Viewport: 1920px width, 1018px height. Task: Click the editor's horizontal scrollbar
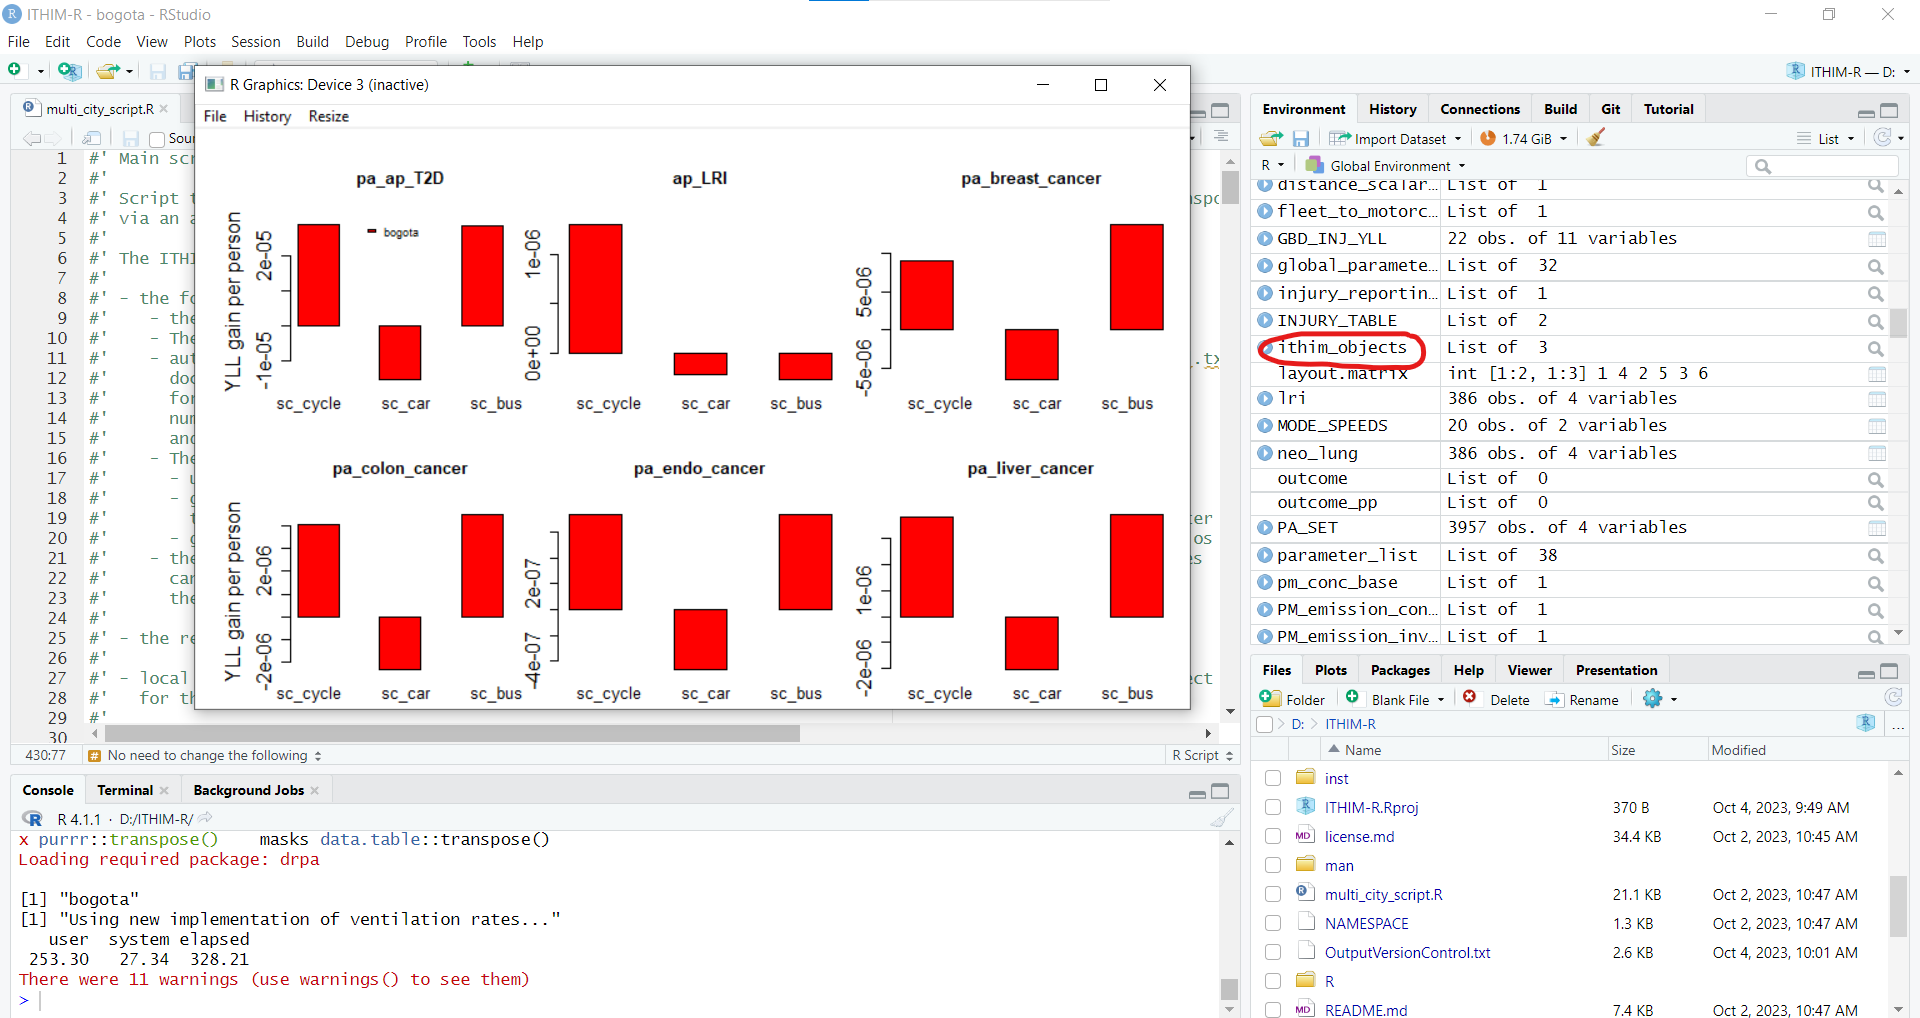pyautogui.click(x=452, y=734)
